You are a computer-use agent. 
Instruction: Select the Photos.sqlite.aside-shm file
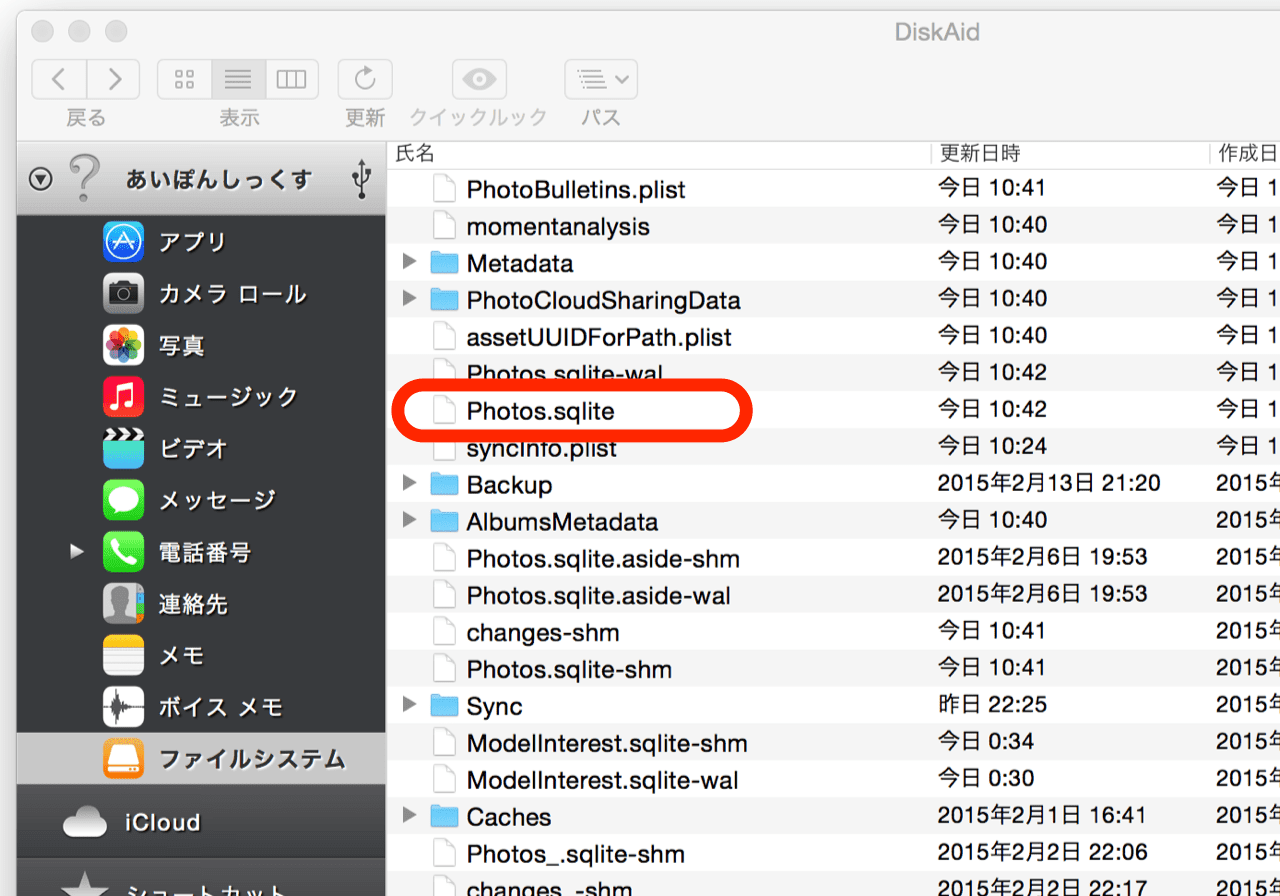(x=834, y=558)
